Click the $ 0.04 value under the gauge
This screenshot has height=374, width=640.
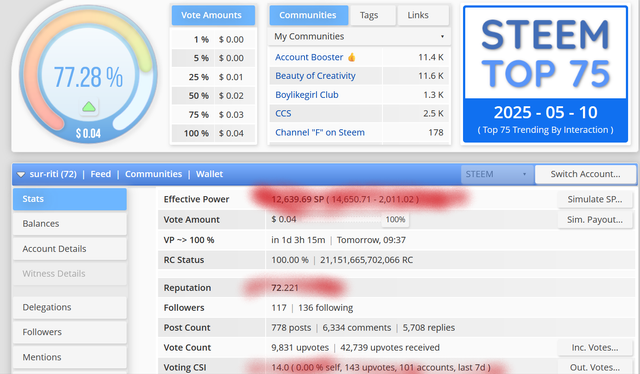[88, 134]
